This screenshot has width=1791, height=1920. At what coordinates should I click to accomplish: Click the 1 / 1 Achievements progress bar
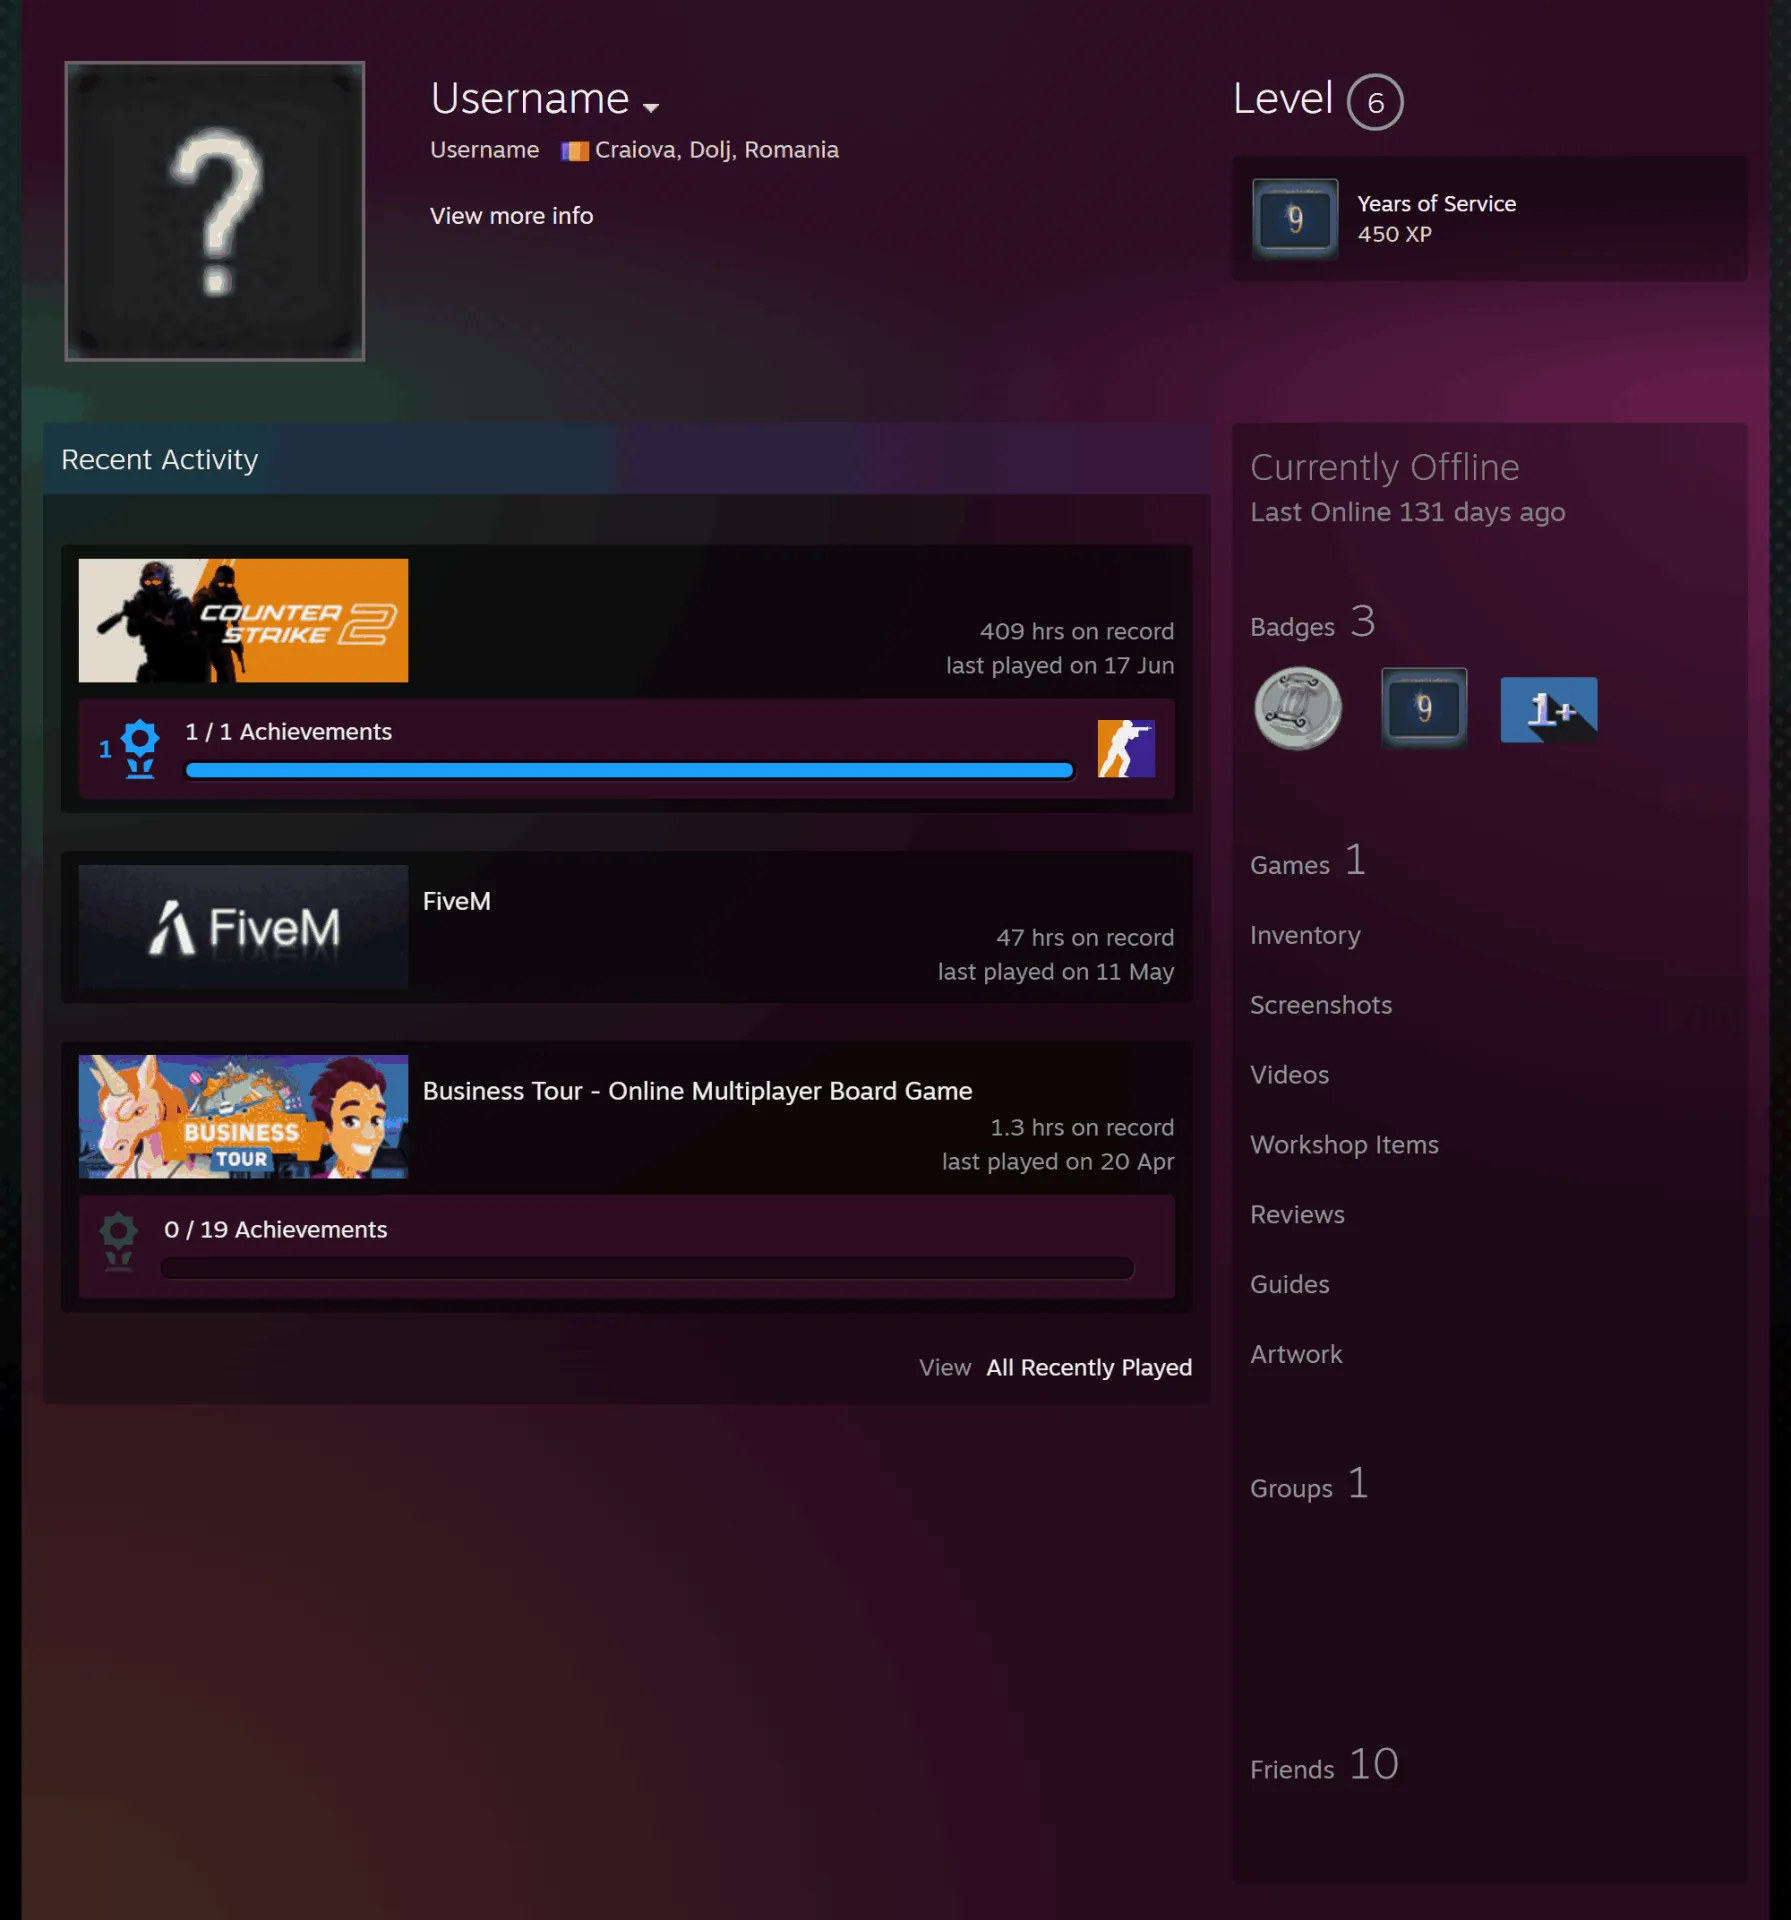click(x=629, y=770)
